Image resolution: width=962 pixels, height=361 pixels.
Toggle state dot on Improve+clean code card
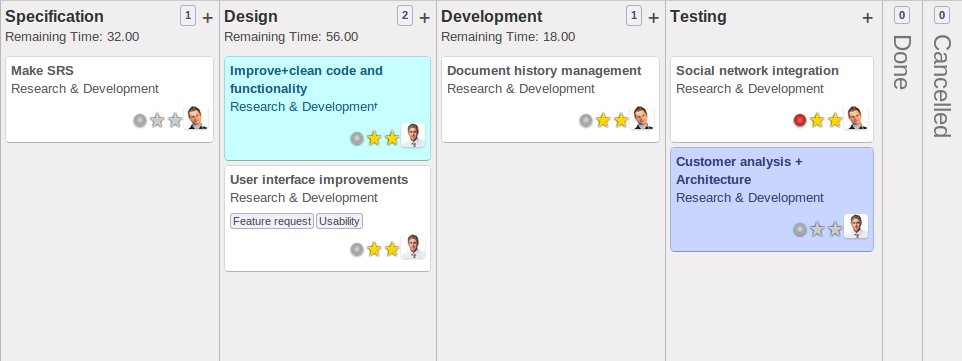(357, 139)
